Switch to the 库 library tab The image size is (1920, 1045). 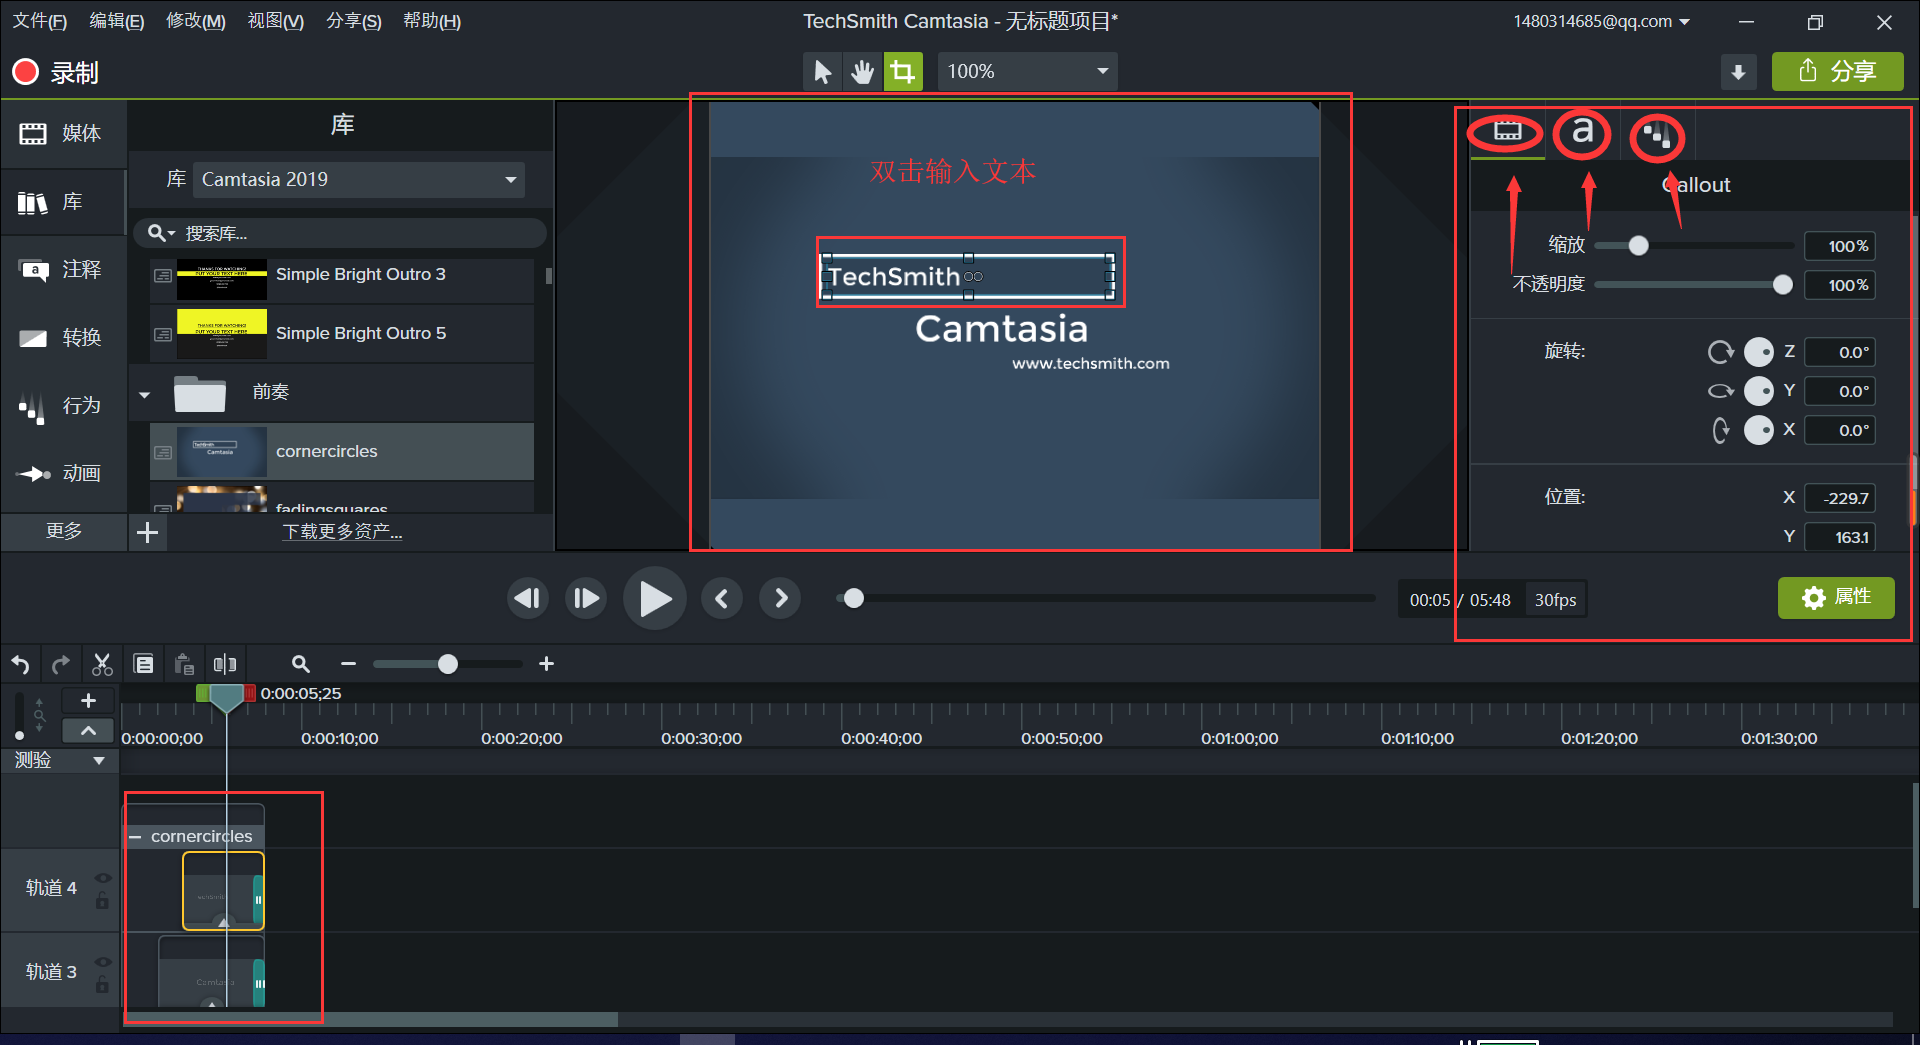(x=63, y=202)
